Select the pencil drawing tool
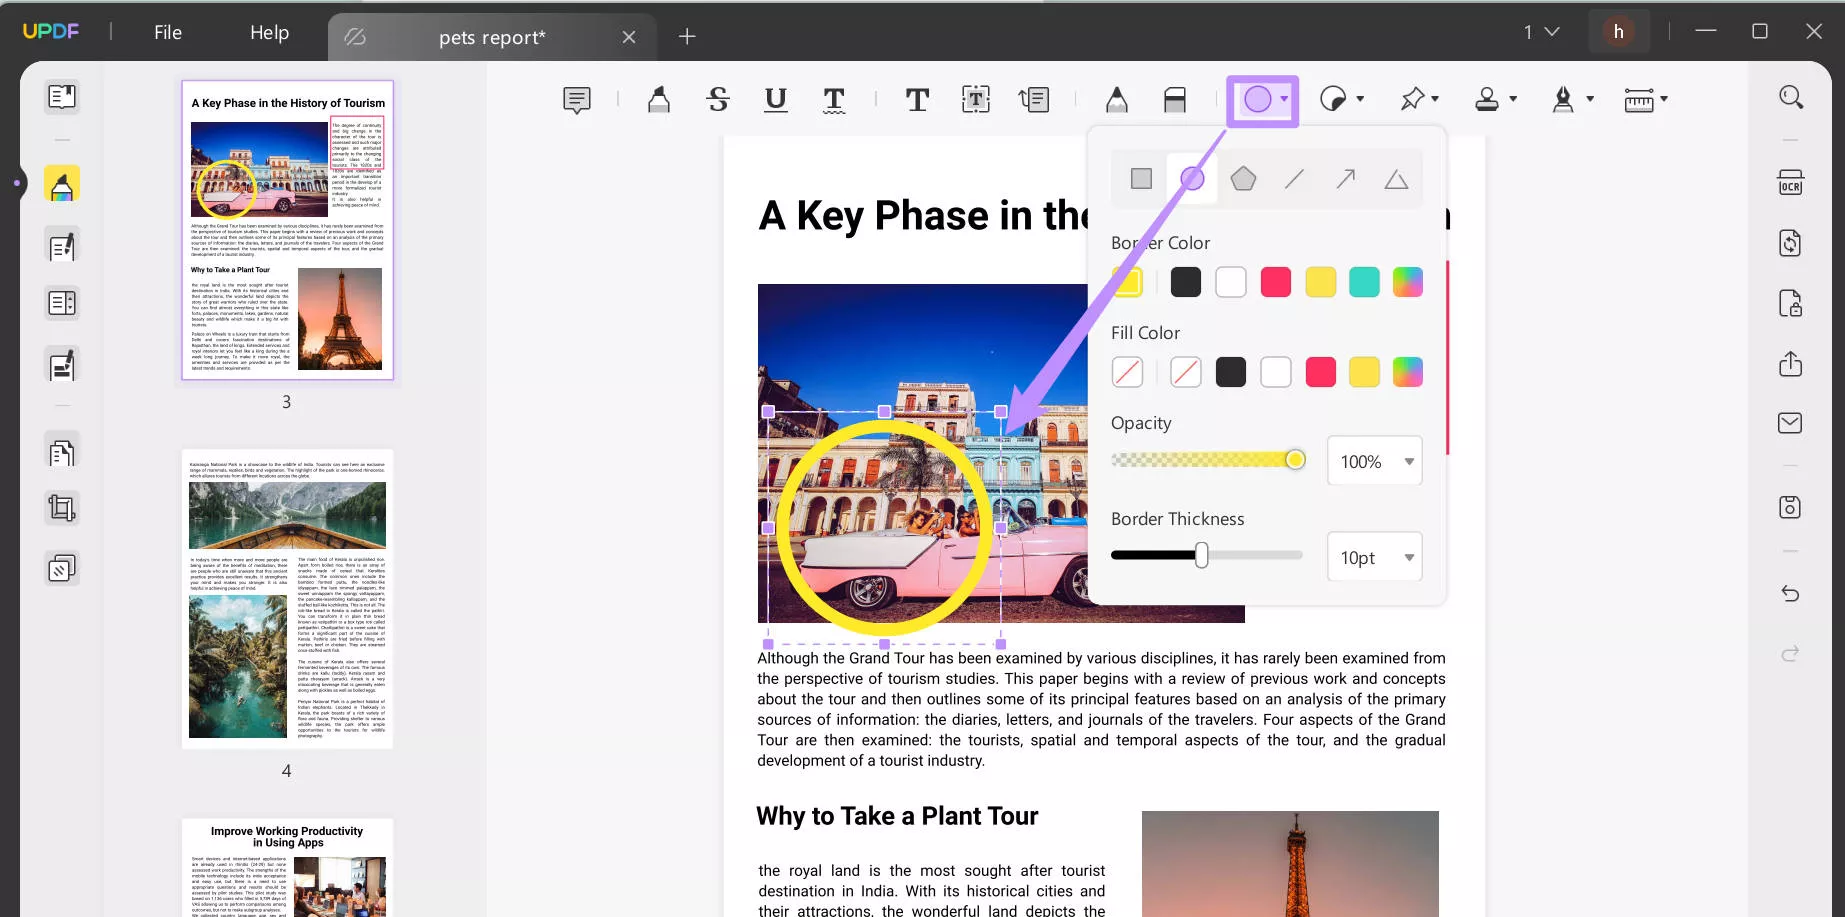Screen dimensions: 1845x917 pyautogui.click(x=1117, y=99)
